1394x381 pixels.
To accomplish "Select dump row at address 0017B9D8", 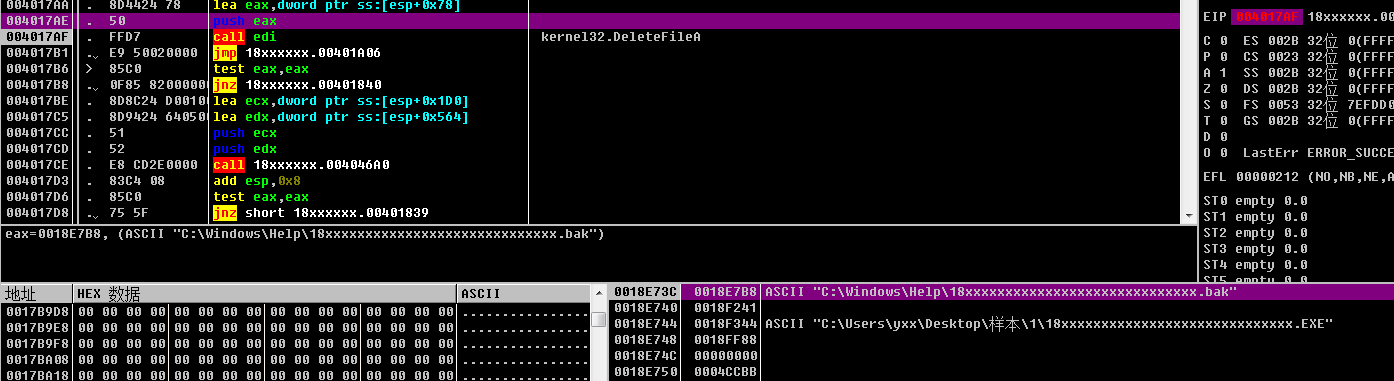I will click(x=296, y=312).
